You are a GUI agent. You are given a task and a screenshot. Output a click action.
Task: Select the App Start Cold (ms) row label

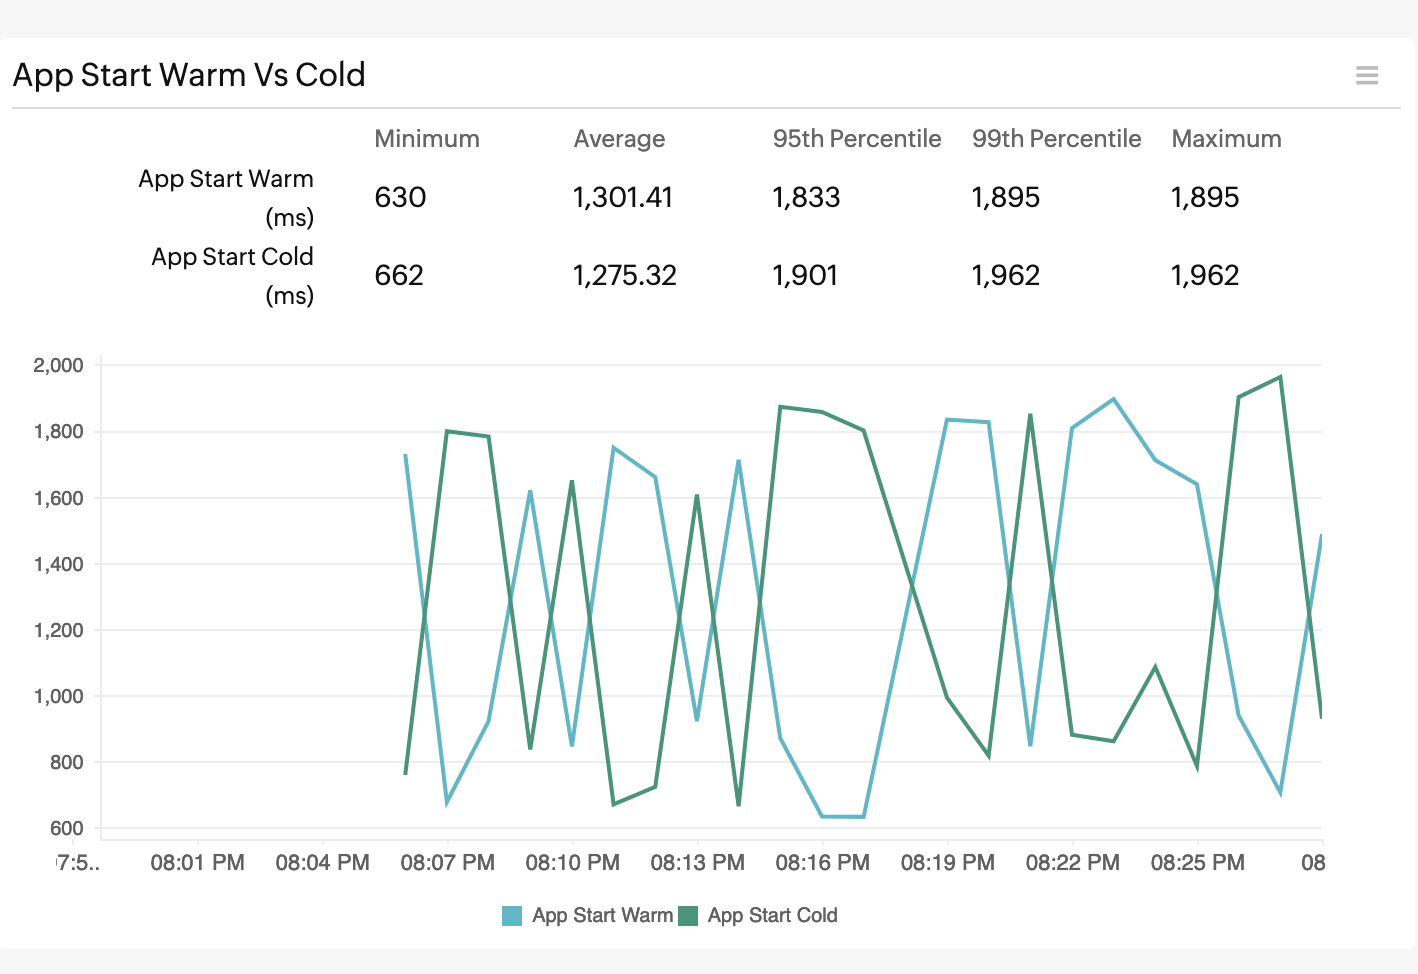pyautogui.click(x=232, y=275)
